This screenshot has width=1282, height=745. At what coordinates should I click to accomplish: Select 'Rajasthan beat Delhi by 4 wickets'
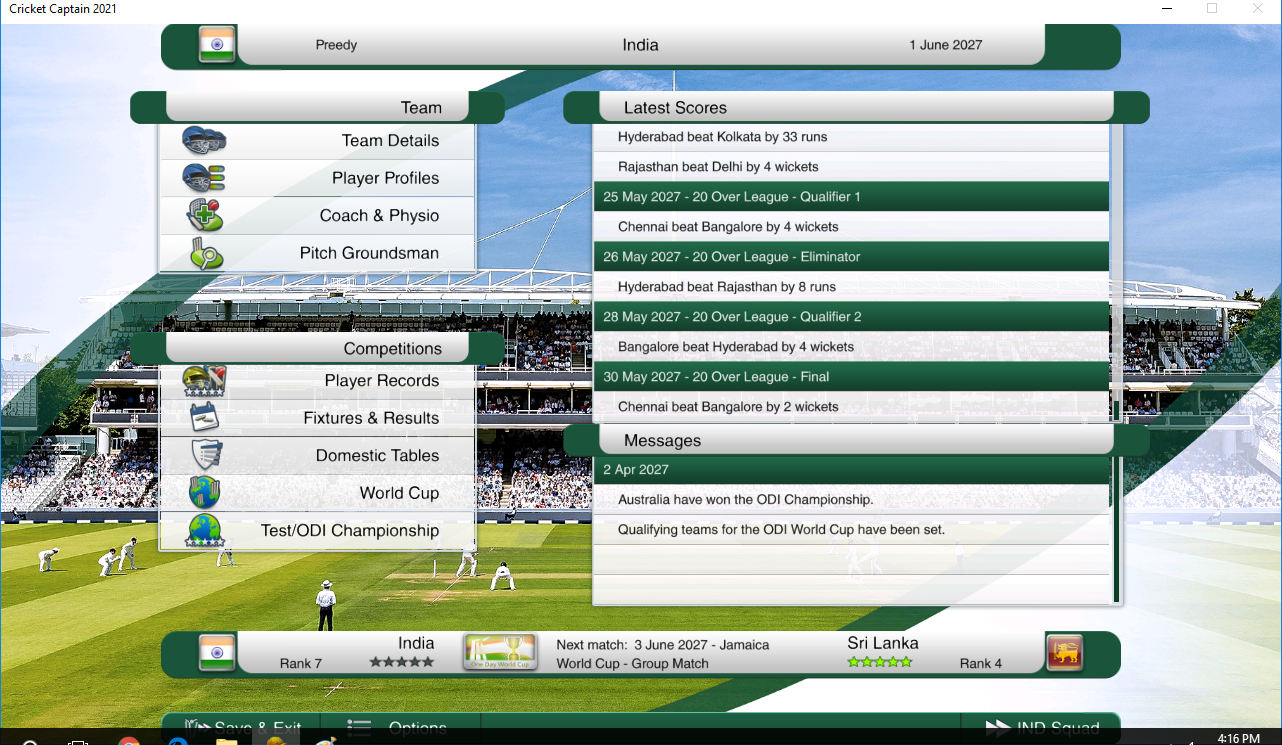pos(851,167)
